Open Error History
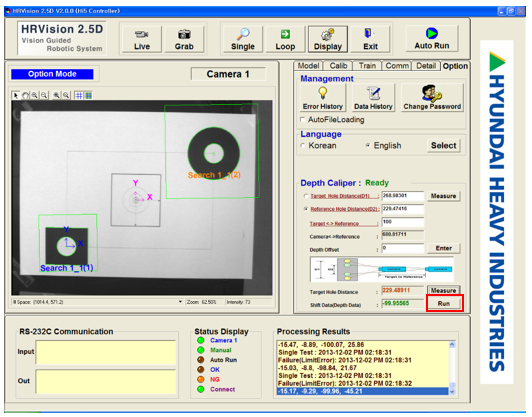532x417 pixels. (x=323, y=98)
